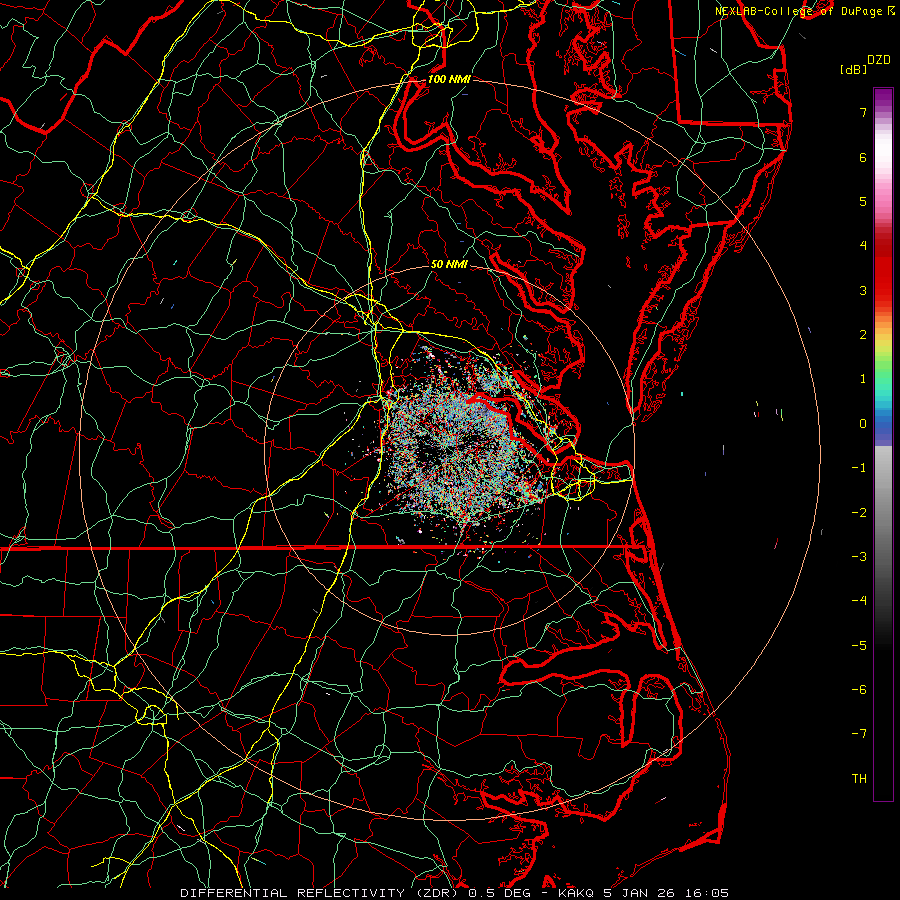Screen dimensions: 900x900
Task: Click the "KAKQ" station identifier in the caption
Action: pos(577,893)
